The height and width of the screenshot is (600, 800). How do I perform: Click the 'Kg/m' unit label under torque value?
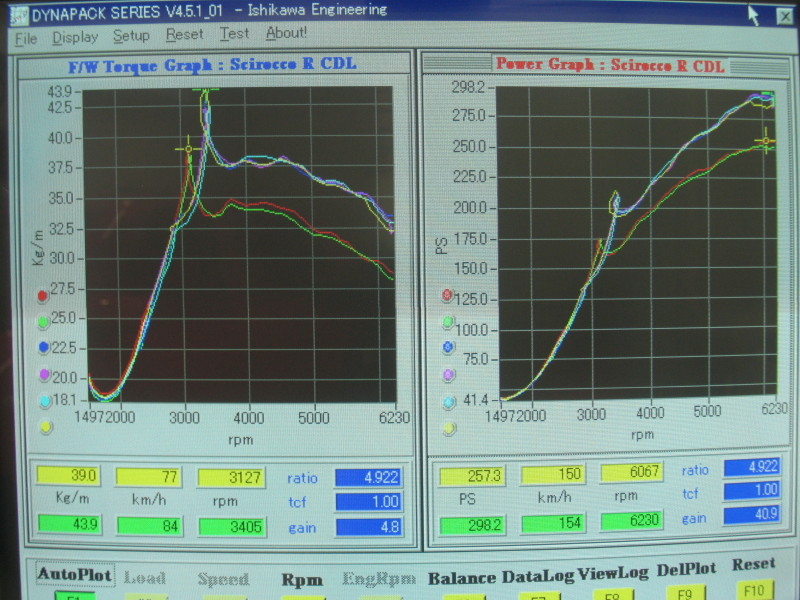(x=72, y=498)
